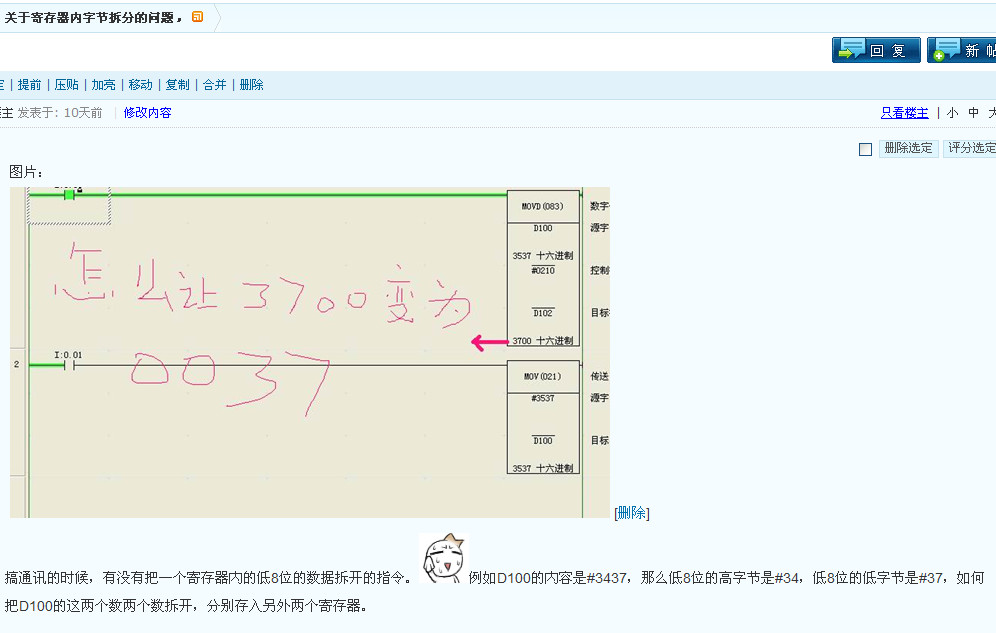
Task: Click the orange RSS feed icon
Action: [197, 17]
